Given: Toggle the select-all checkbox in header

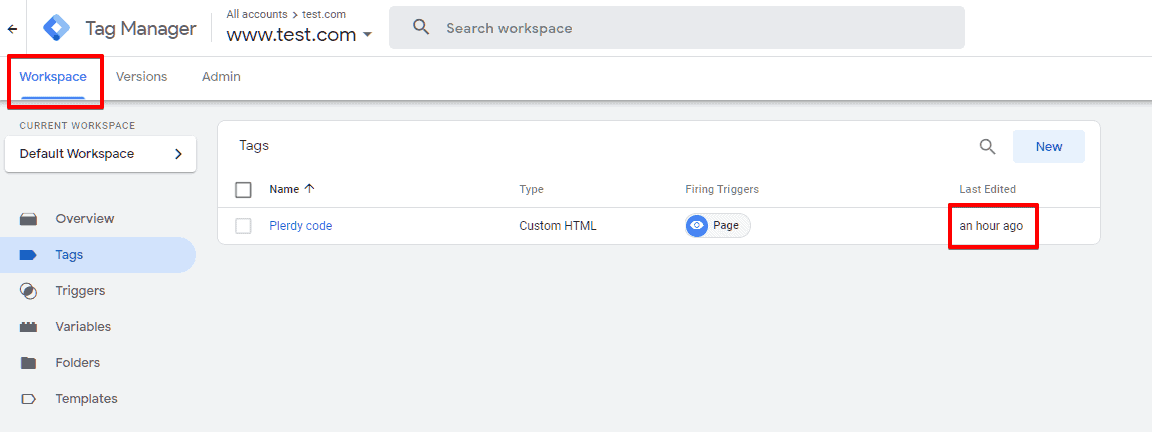Looking at the screenshot, I should point(243,190).
